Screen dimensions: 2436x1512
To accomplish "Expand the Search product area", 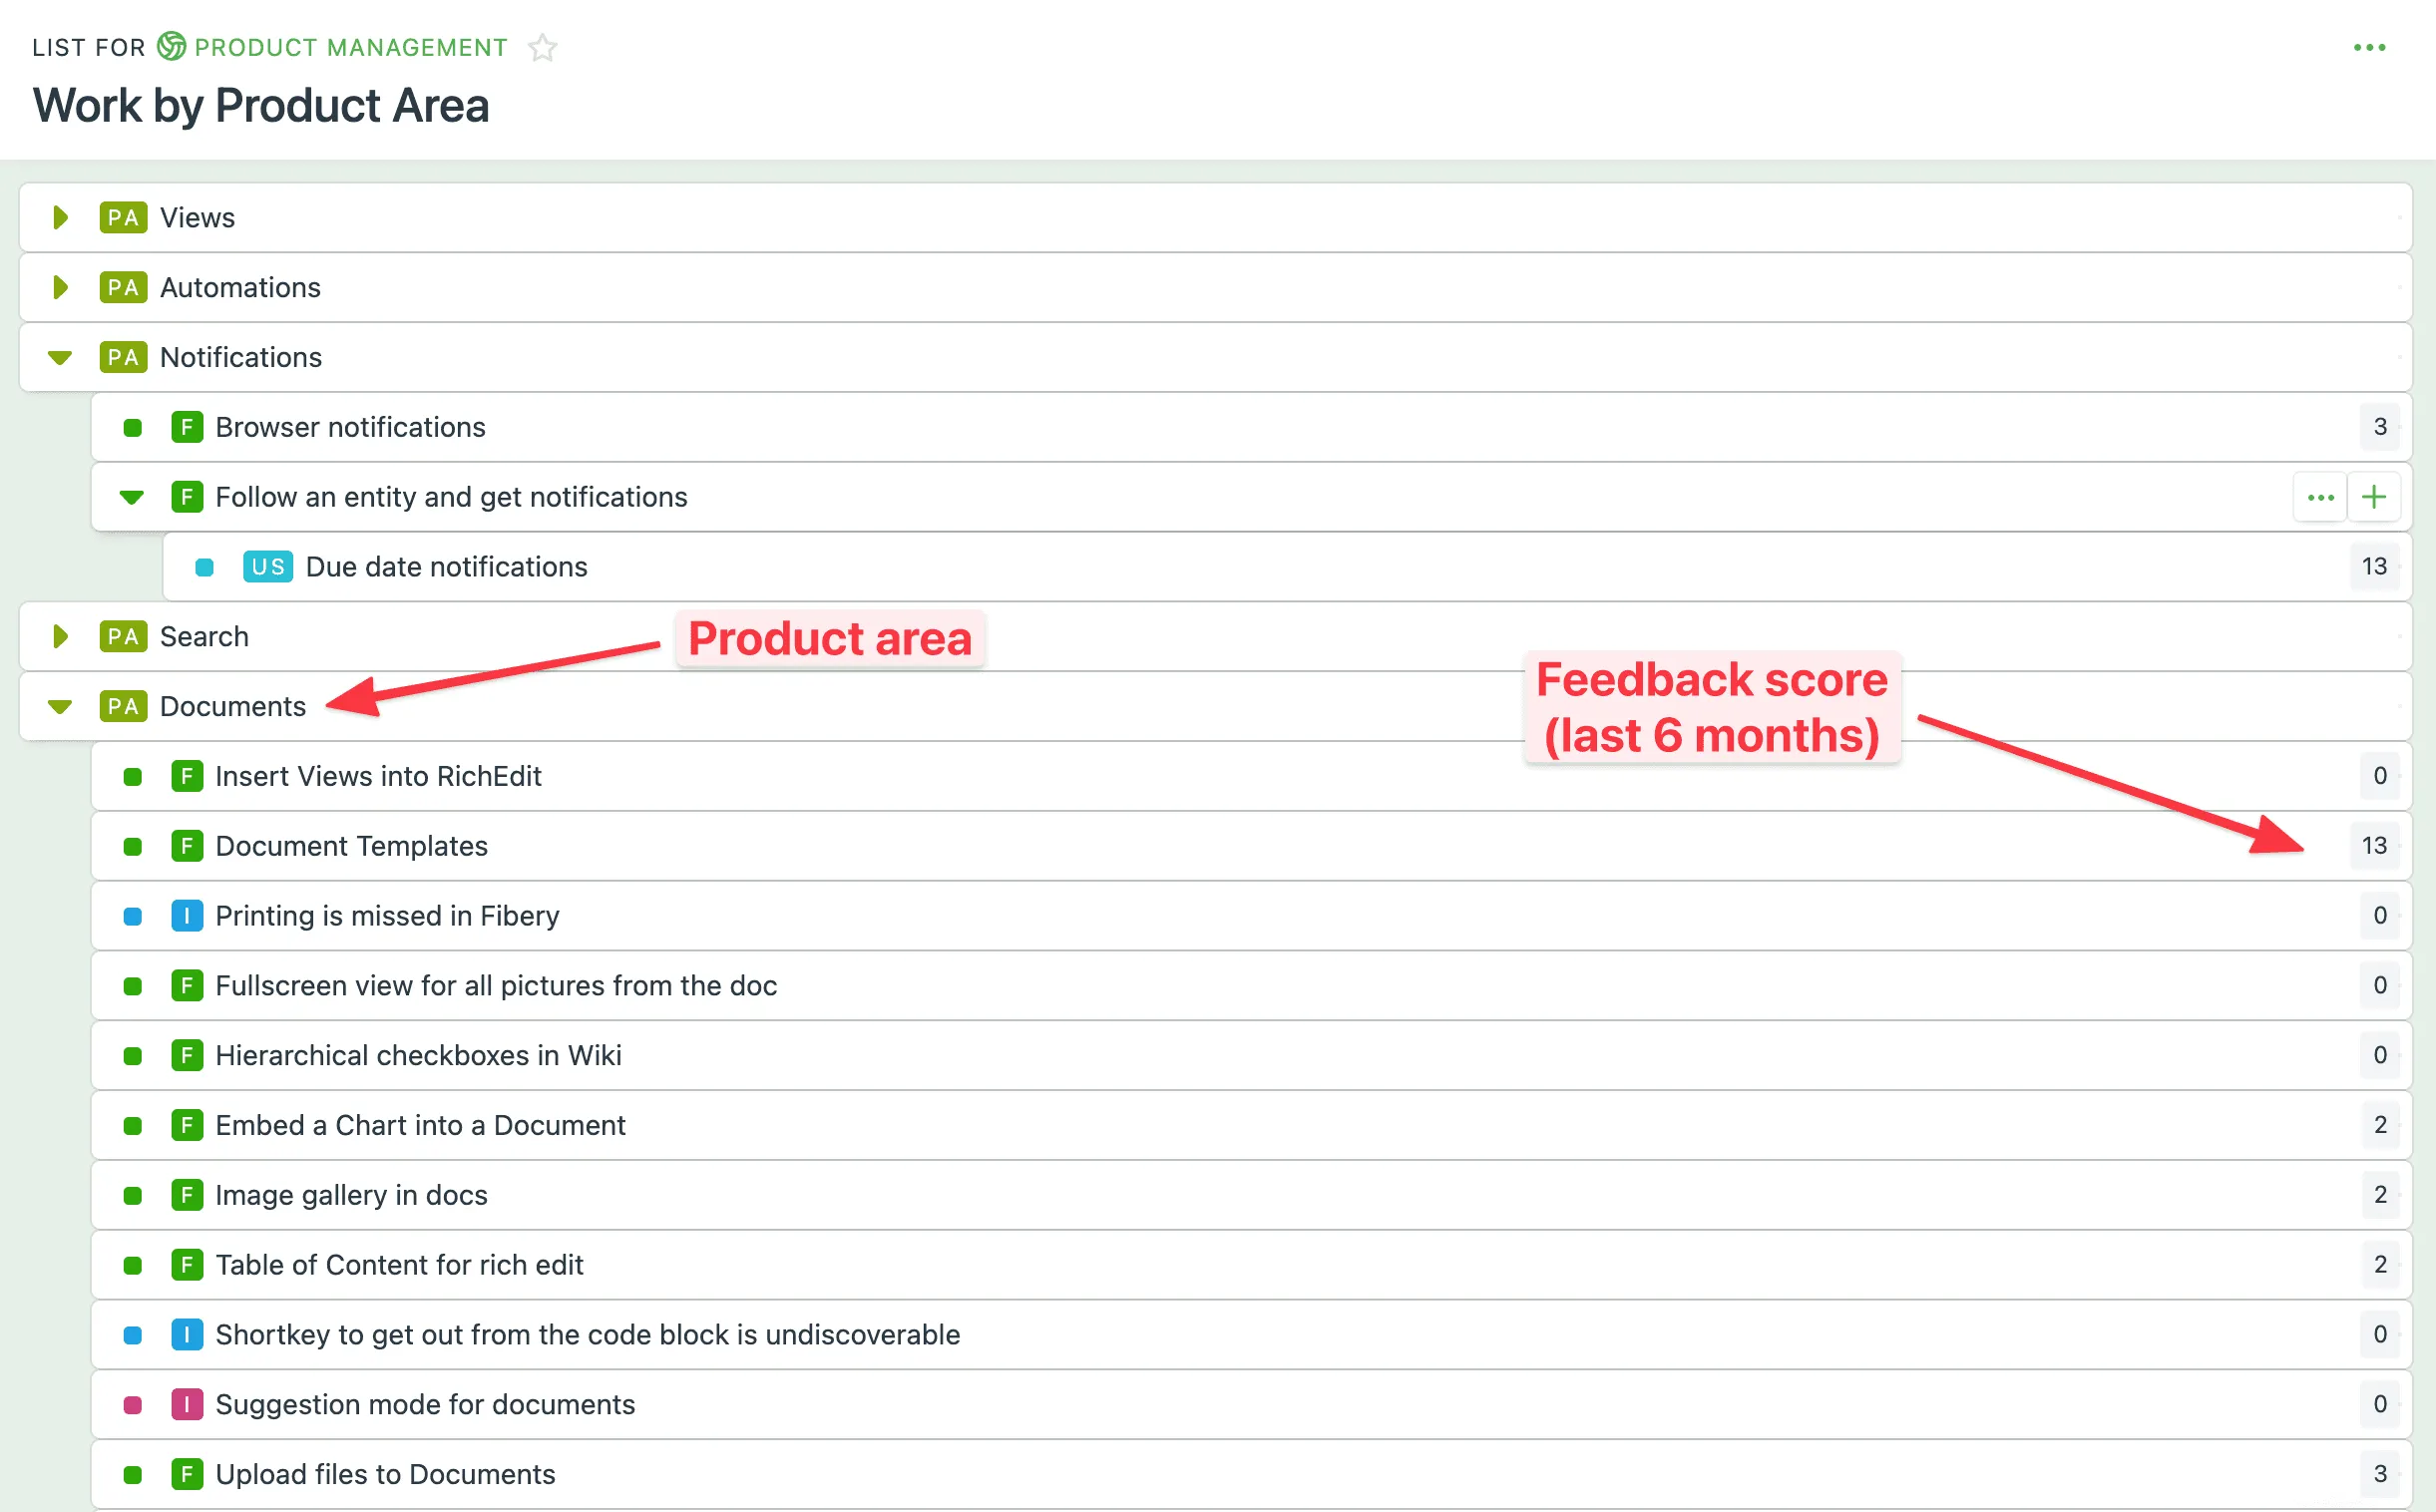I will point(60,636).
